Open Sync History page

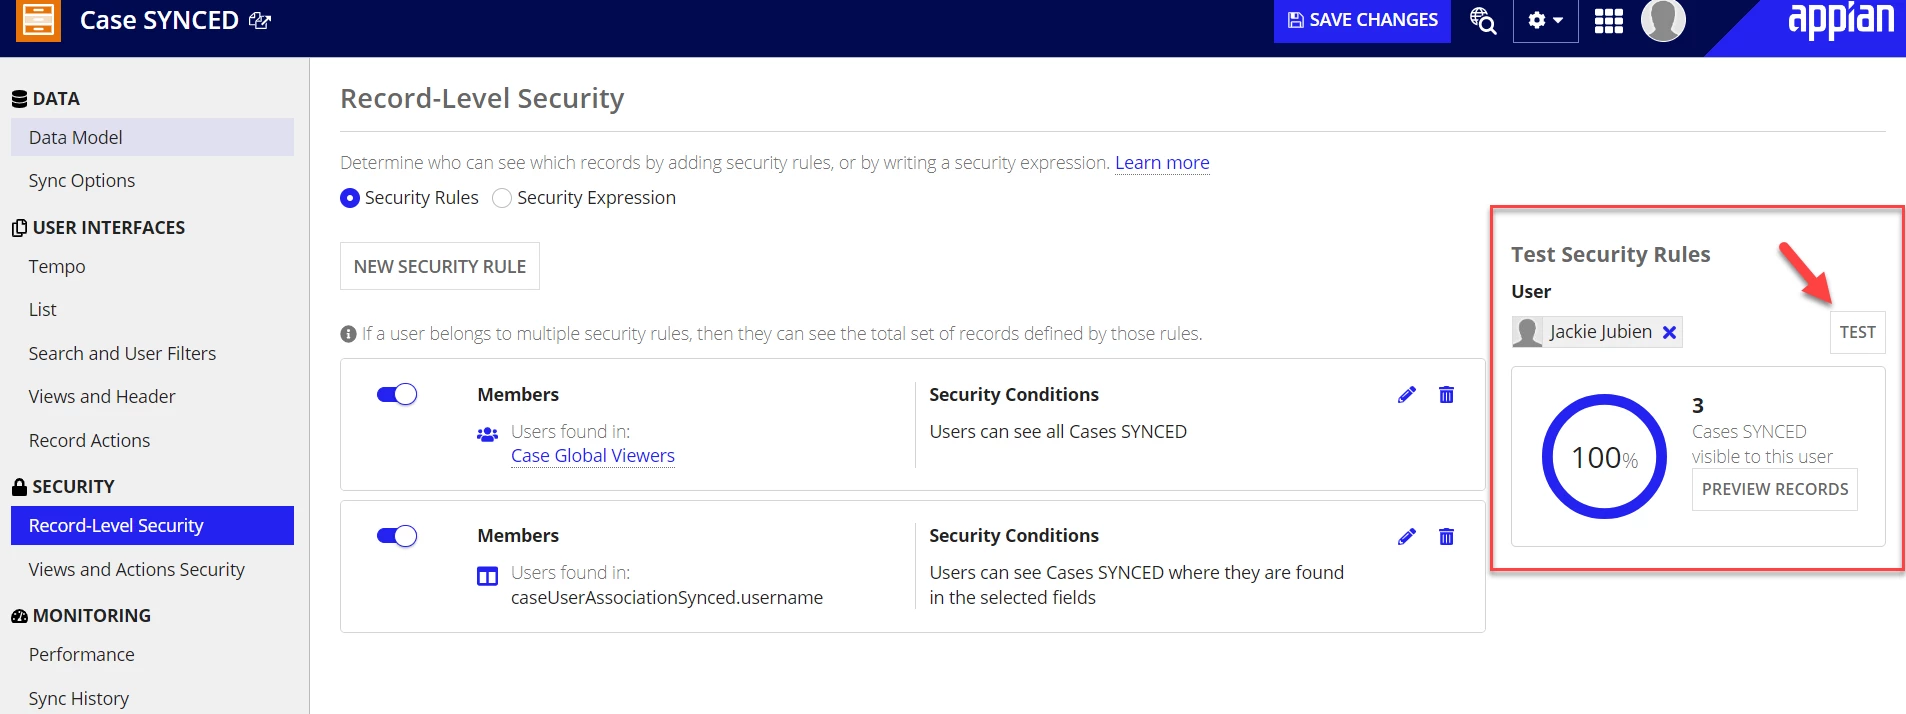(x=78, y=698)
